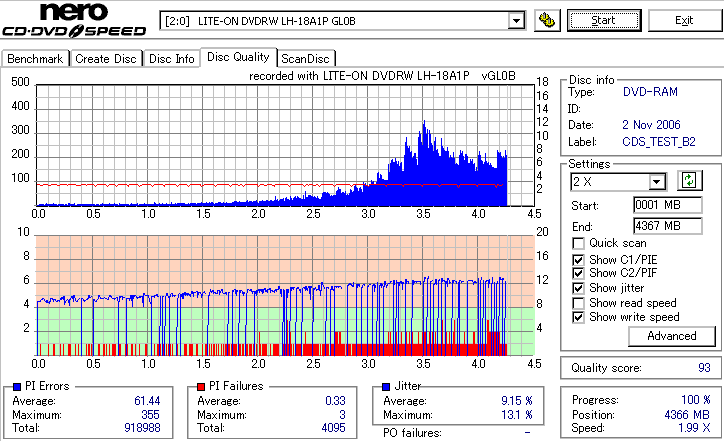
Task: Switch to the Benchmark tab
Action: coord(35,59)
